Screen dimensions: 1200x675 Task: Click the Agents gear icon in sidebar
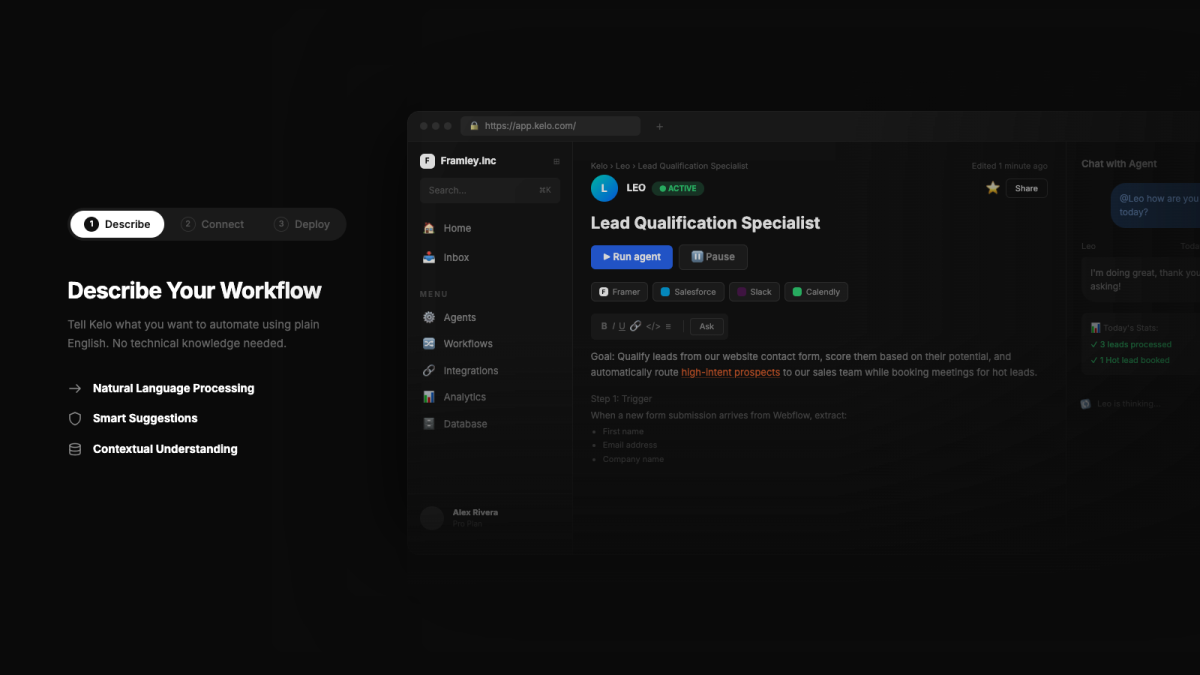(429, 317)
